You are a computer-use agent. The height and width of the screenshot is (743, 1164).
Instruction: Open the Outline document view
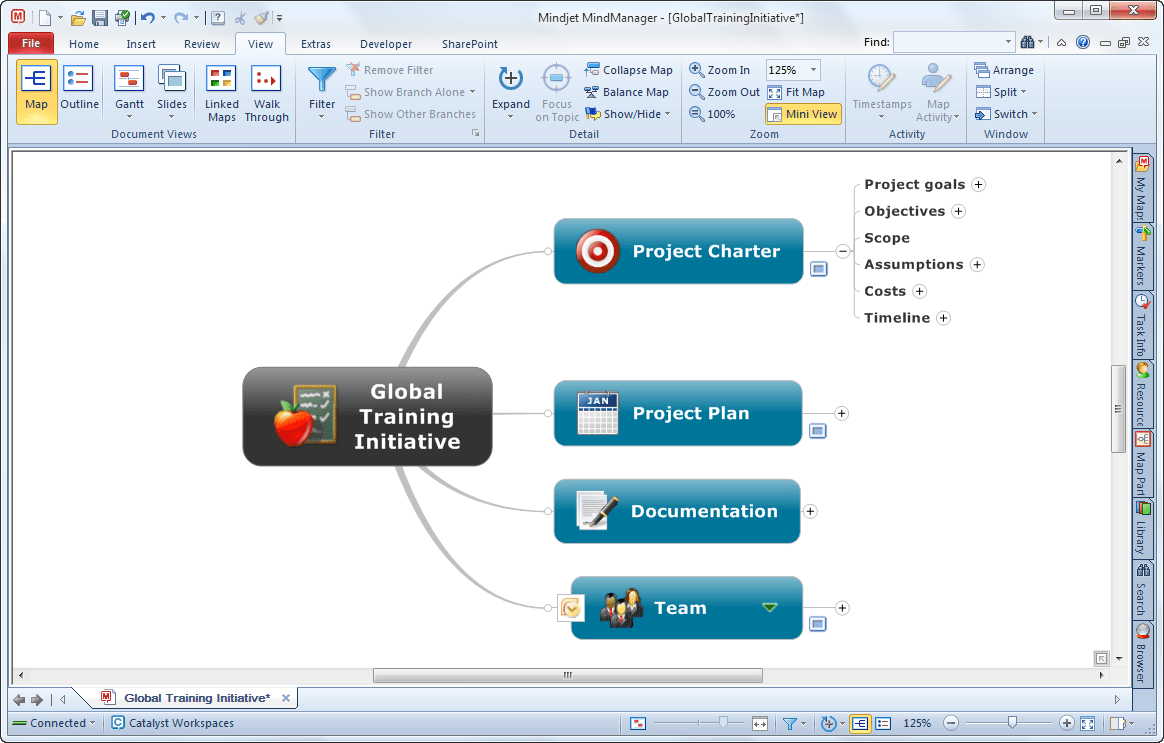pyautogui.click(x=79, y=91)
